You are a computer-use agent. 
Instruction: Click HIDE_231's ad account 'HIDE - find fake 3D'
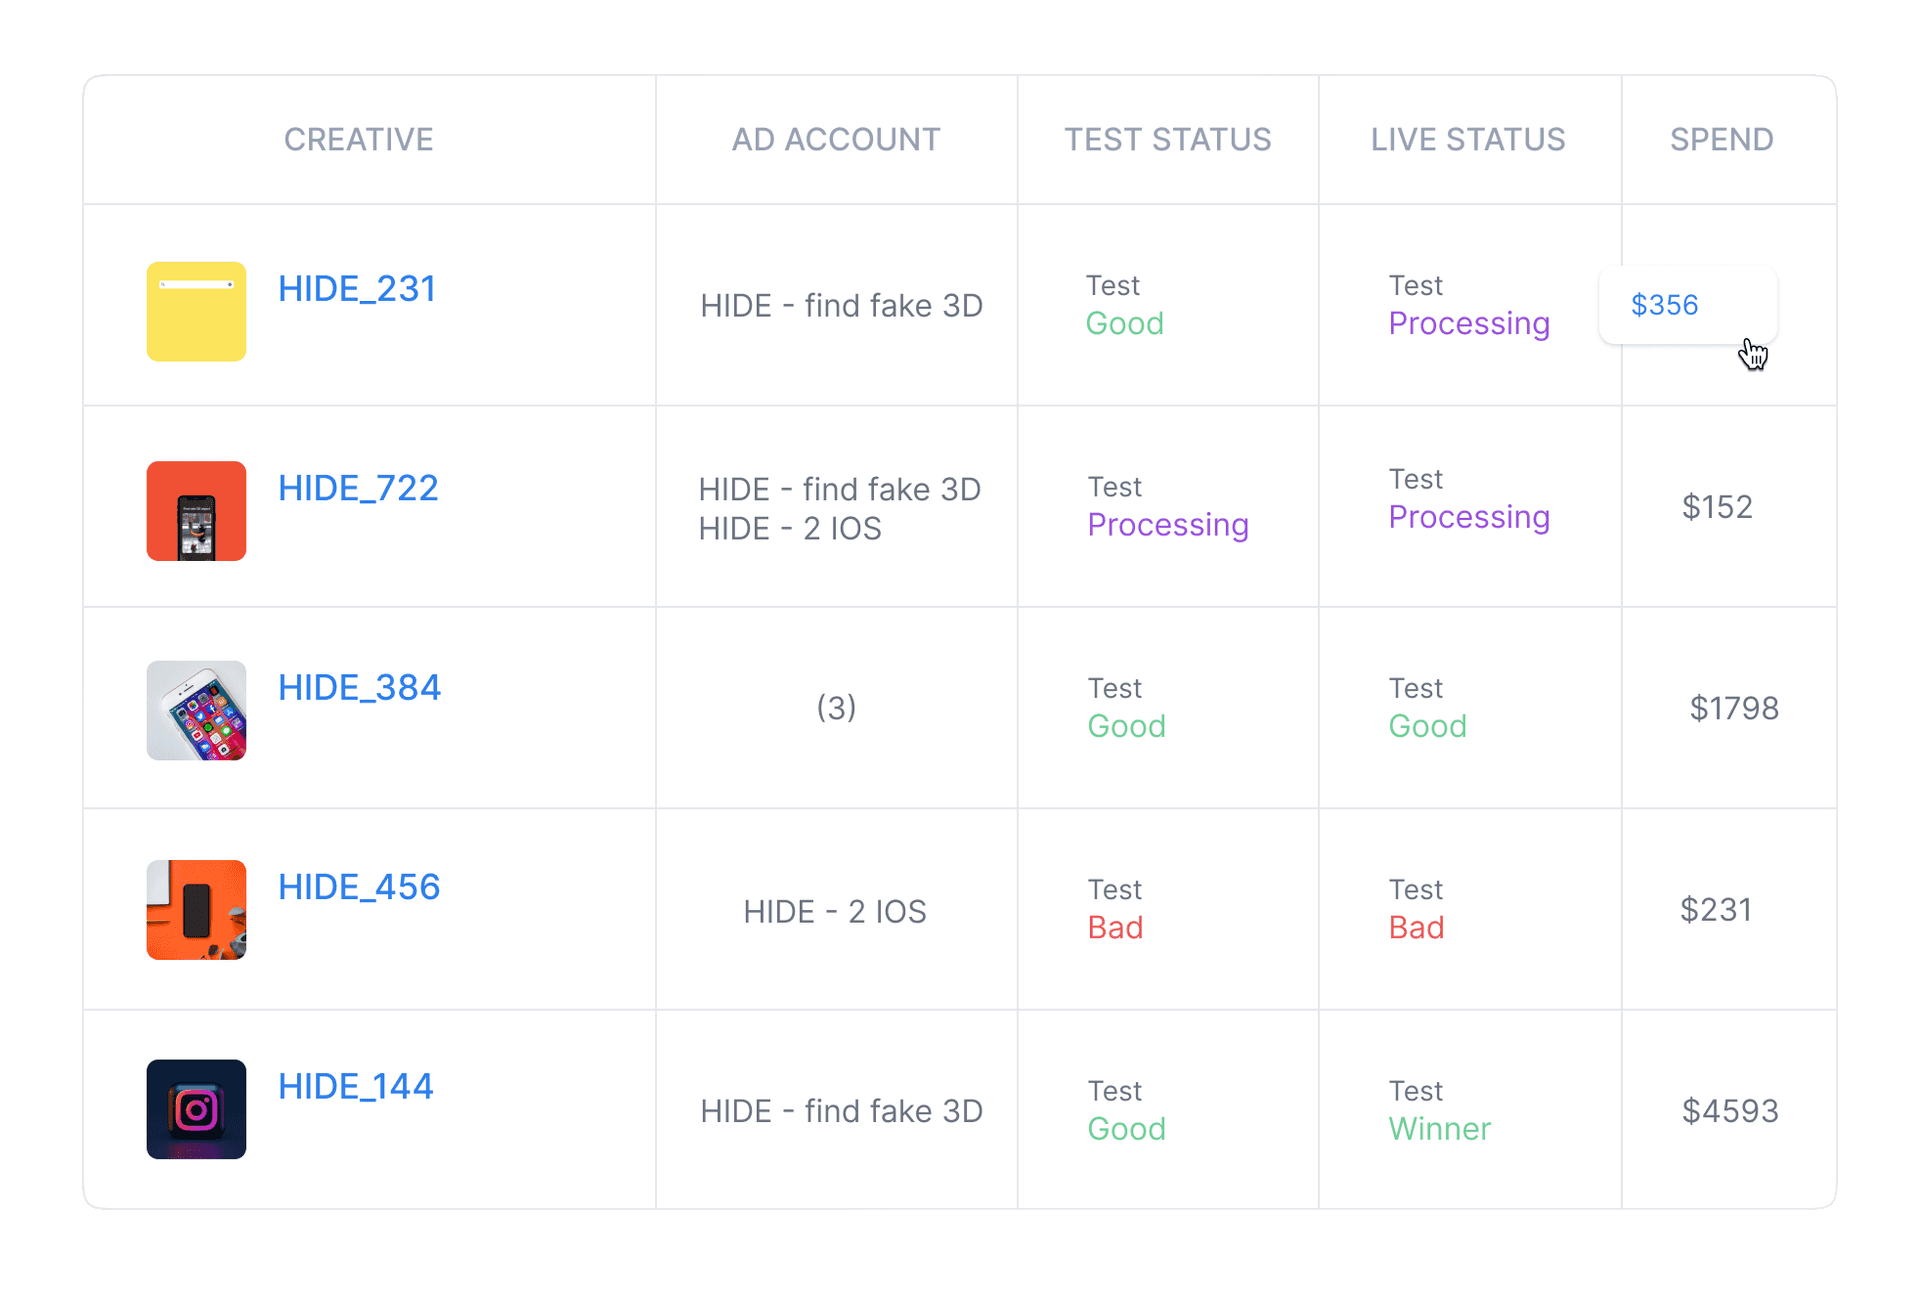[842, 306]
